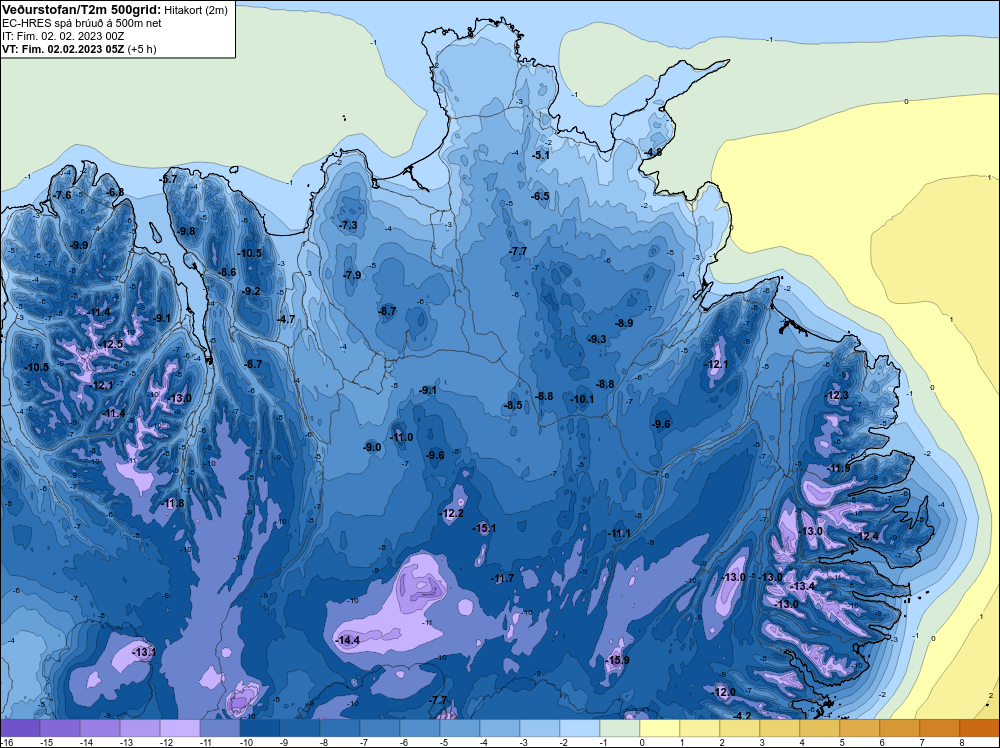Click the -12.4 temperature value
This screenshot has width=1000, height=748.
point(867,536)
